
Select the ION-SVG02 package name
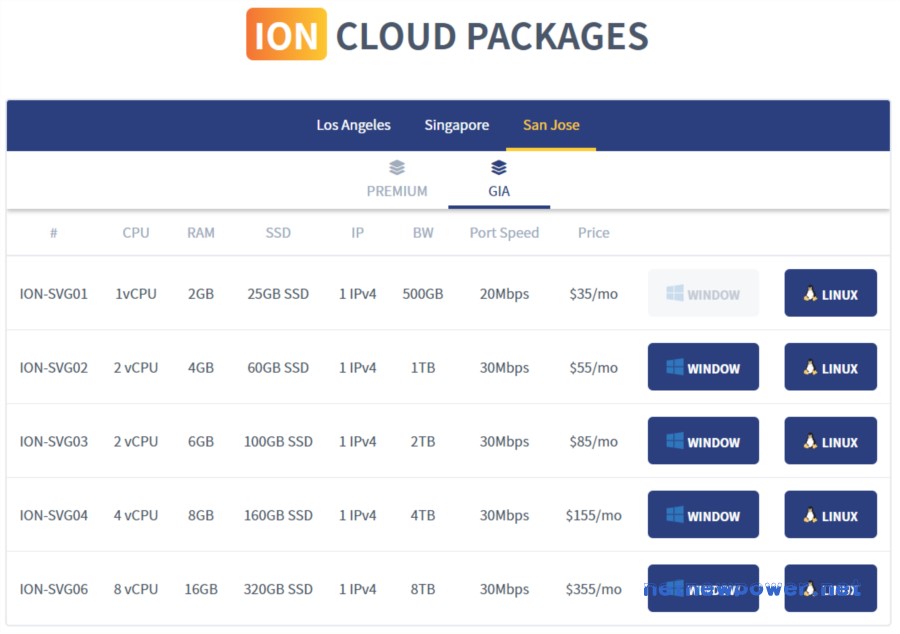click(54, 368)
